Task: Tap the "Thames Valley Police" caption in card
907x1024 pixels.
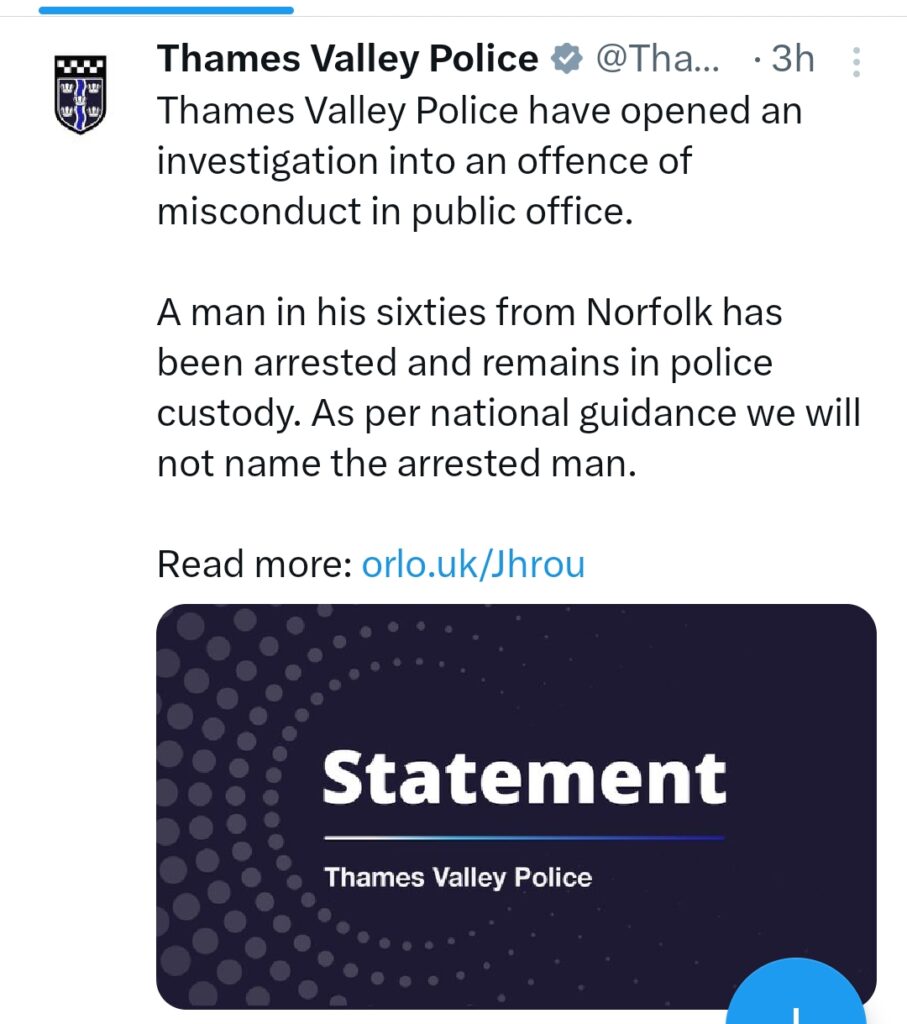Action: [x=458, y=878]
